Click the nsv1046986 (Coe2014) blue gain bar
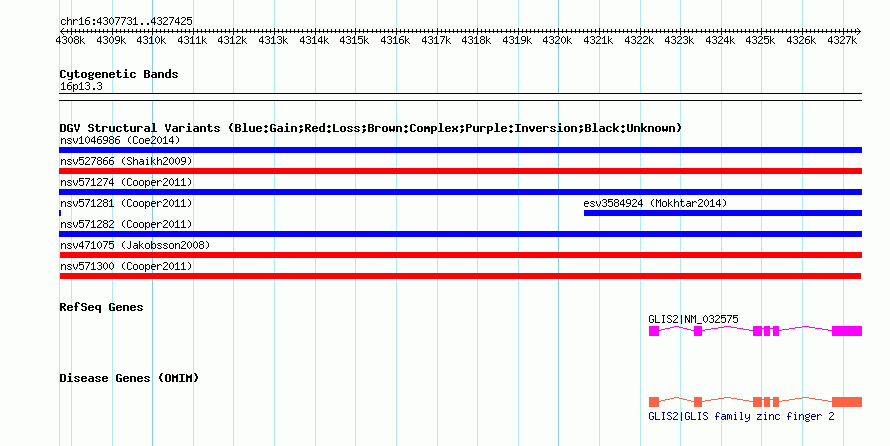Viewport: 890px width, 446px height. [460, 150]
